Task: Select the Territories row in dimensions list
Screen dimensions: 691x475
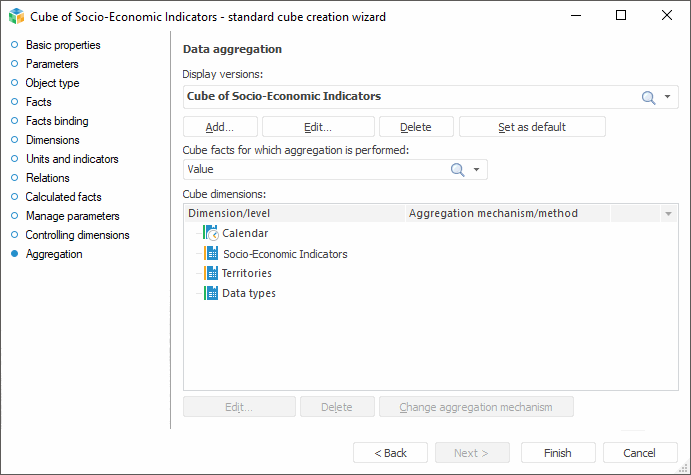Action: pos(246,273)
